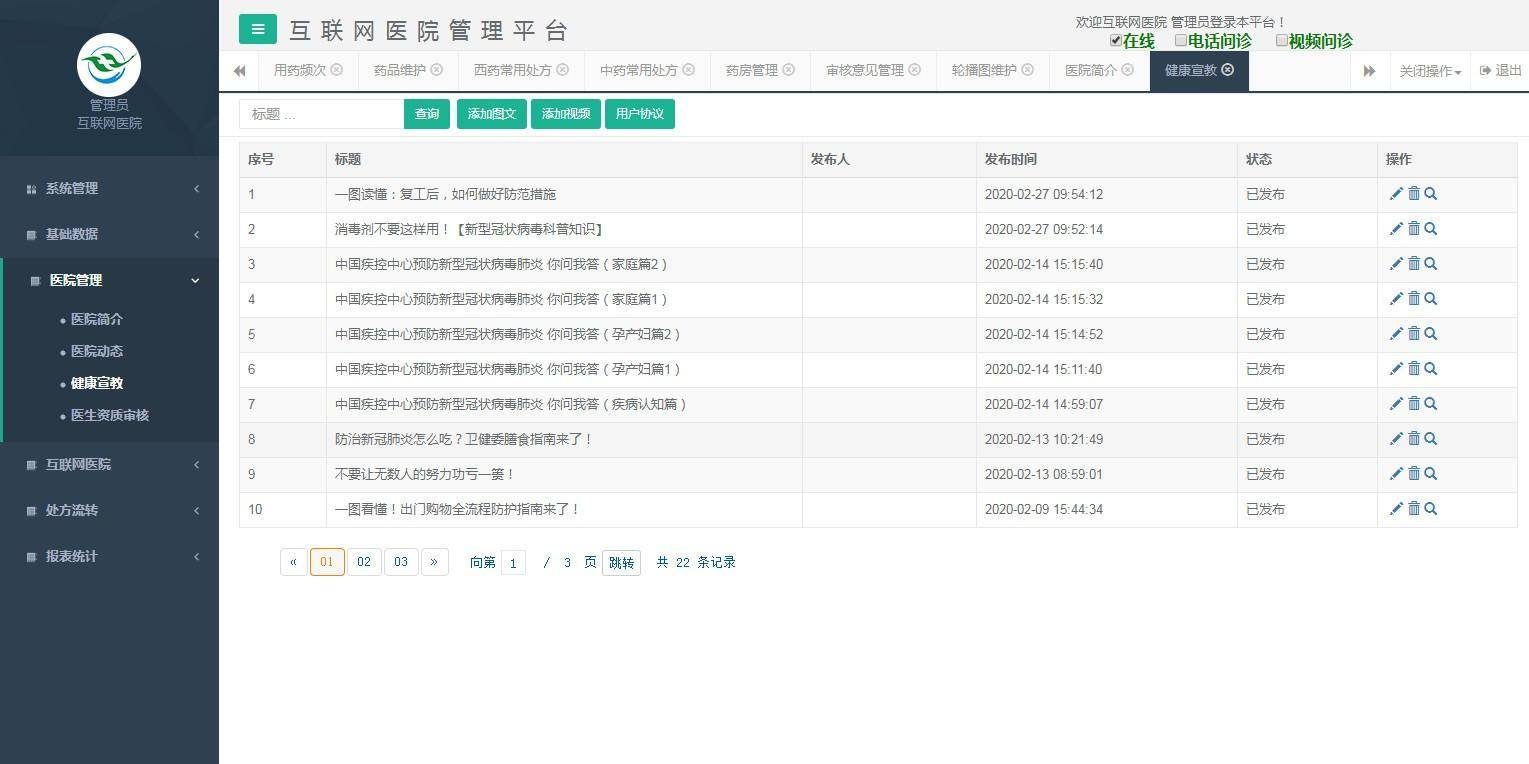Image resolution: width=1529 pixels, height=764 pixels.
Task: Click the green hamburger menu toggle button
Action: (257, 29)
